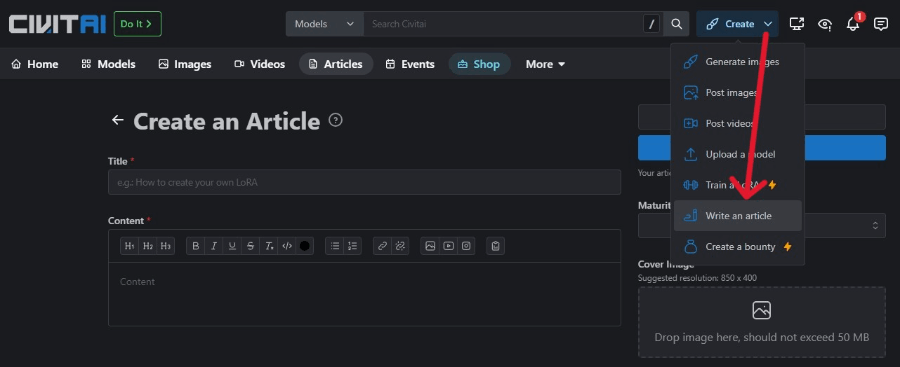
Task: Open the Videos tab
Action: coord(259,64)
